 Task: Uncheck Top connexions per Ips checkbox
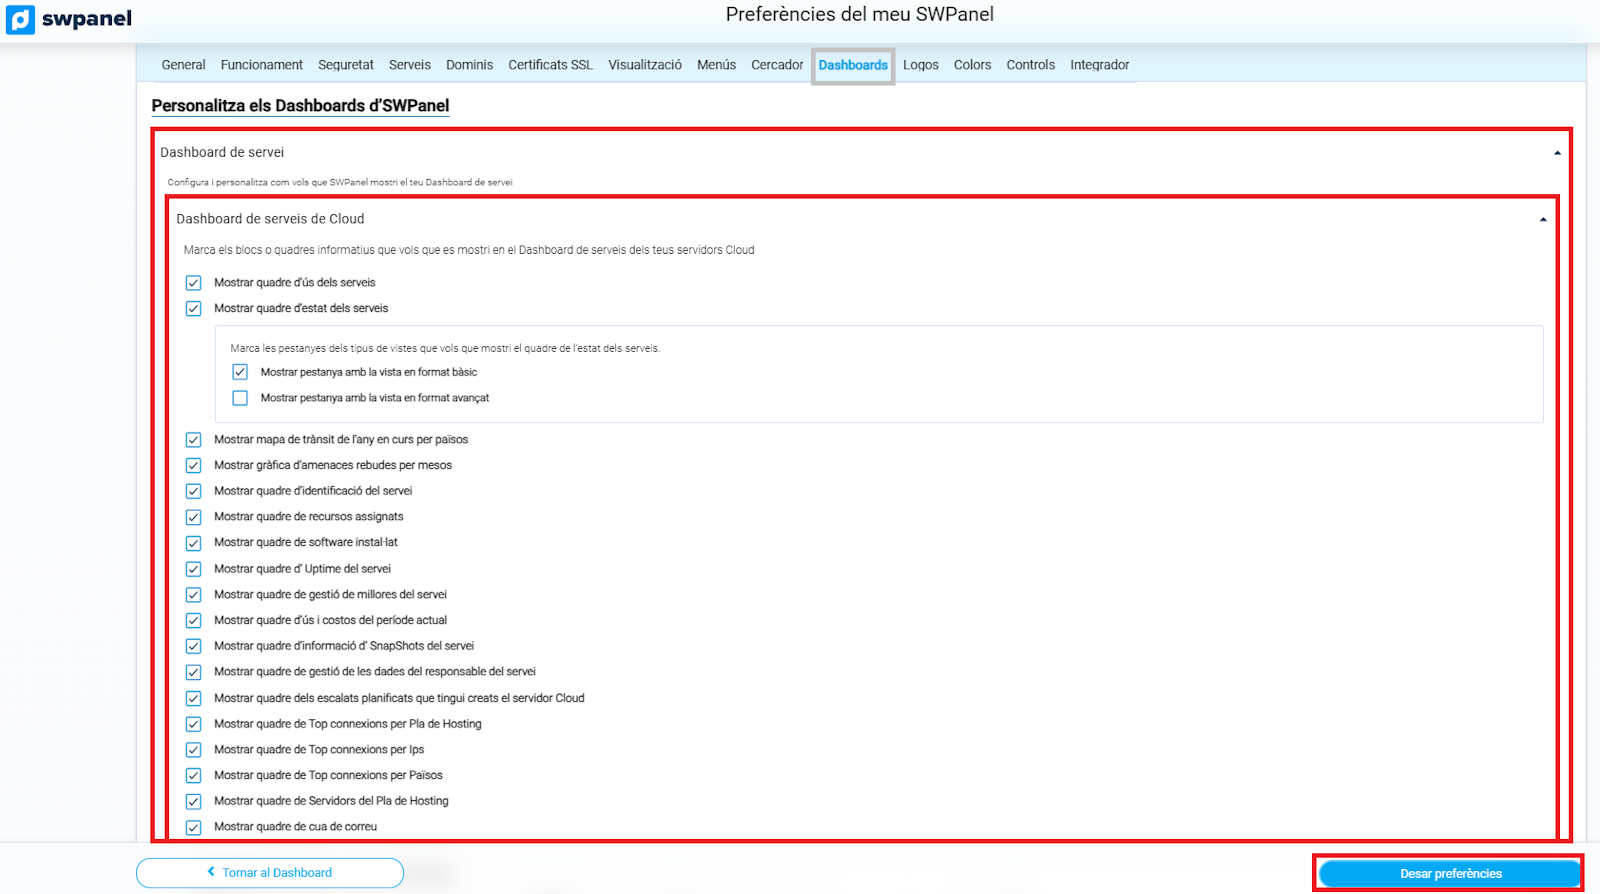(194, 750)
